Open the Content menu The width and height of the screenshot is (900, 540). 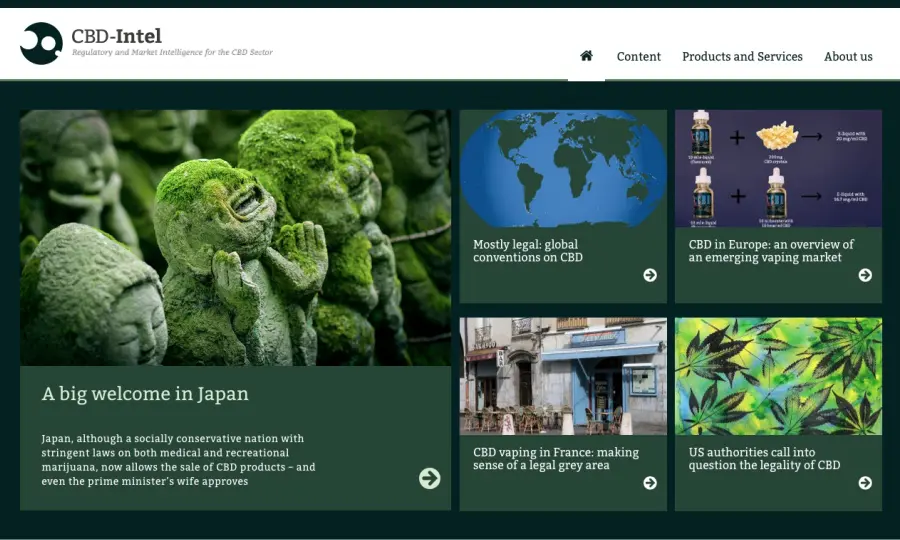tap(639, 56)
